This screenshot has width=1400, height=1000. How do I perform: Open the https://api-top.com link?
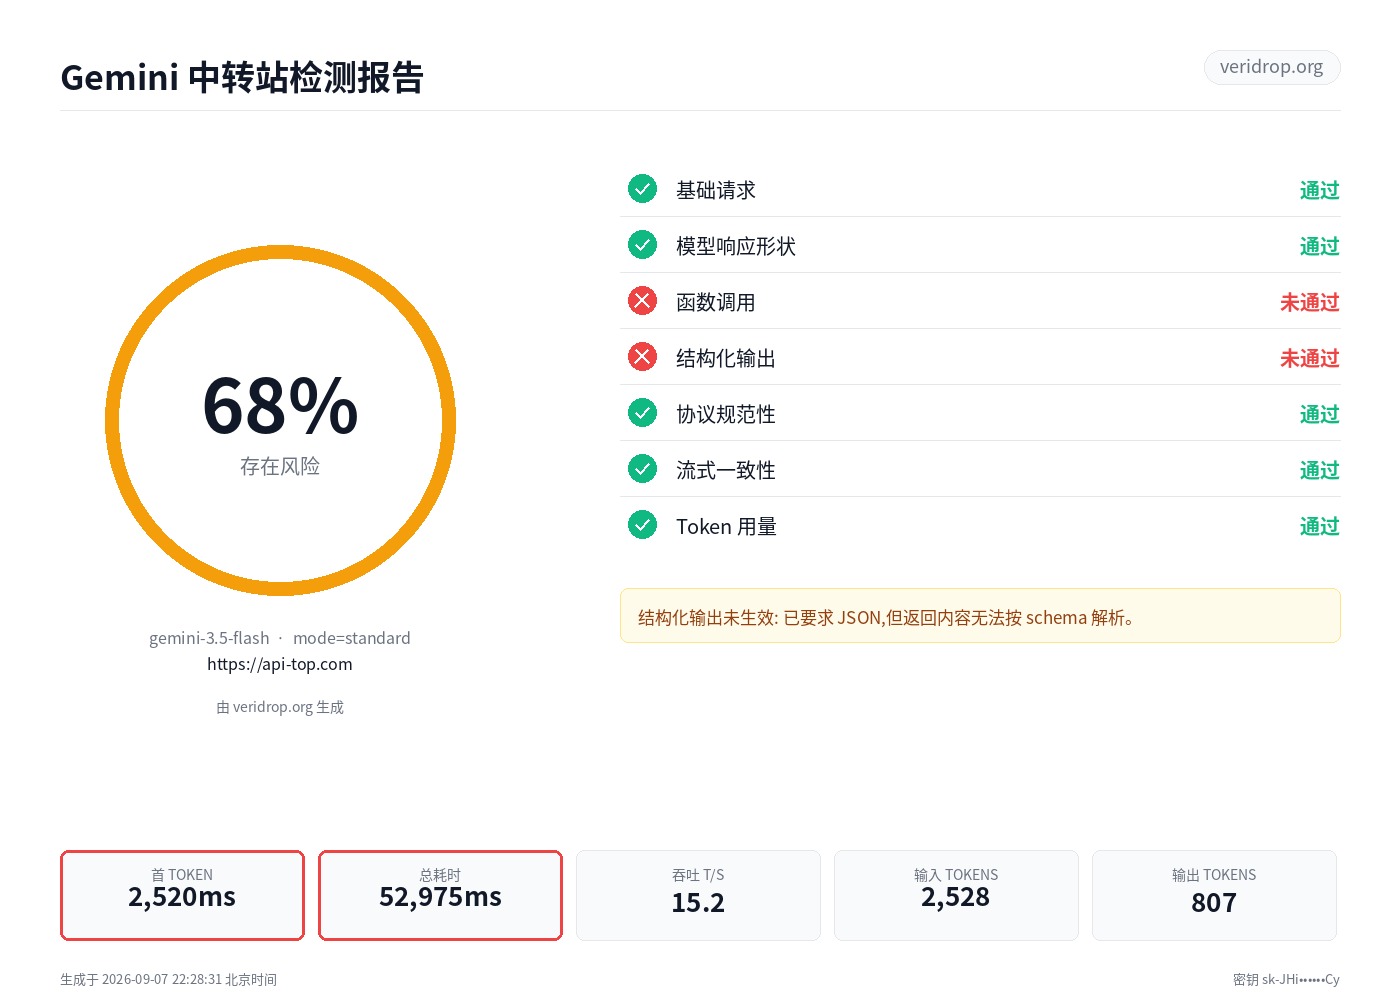(280, 664)
